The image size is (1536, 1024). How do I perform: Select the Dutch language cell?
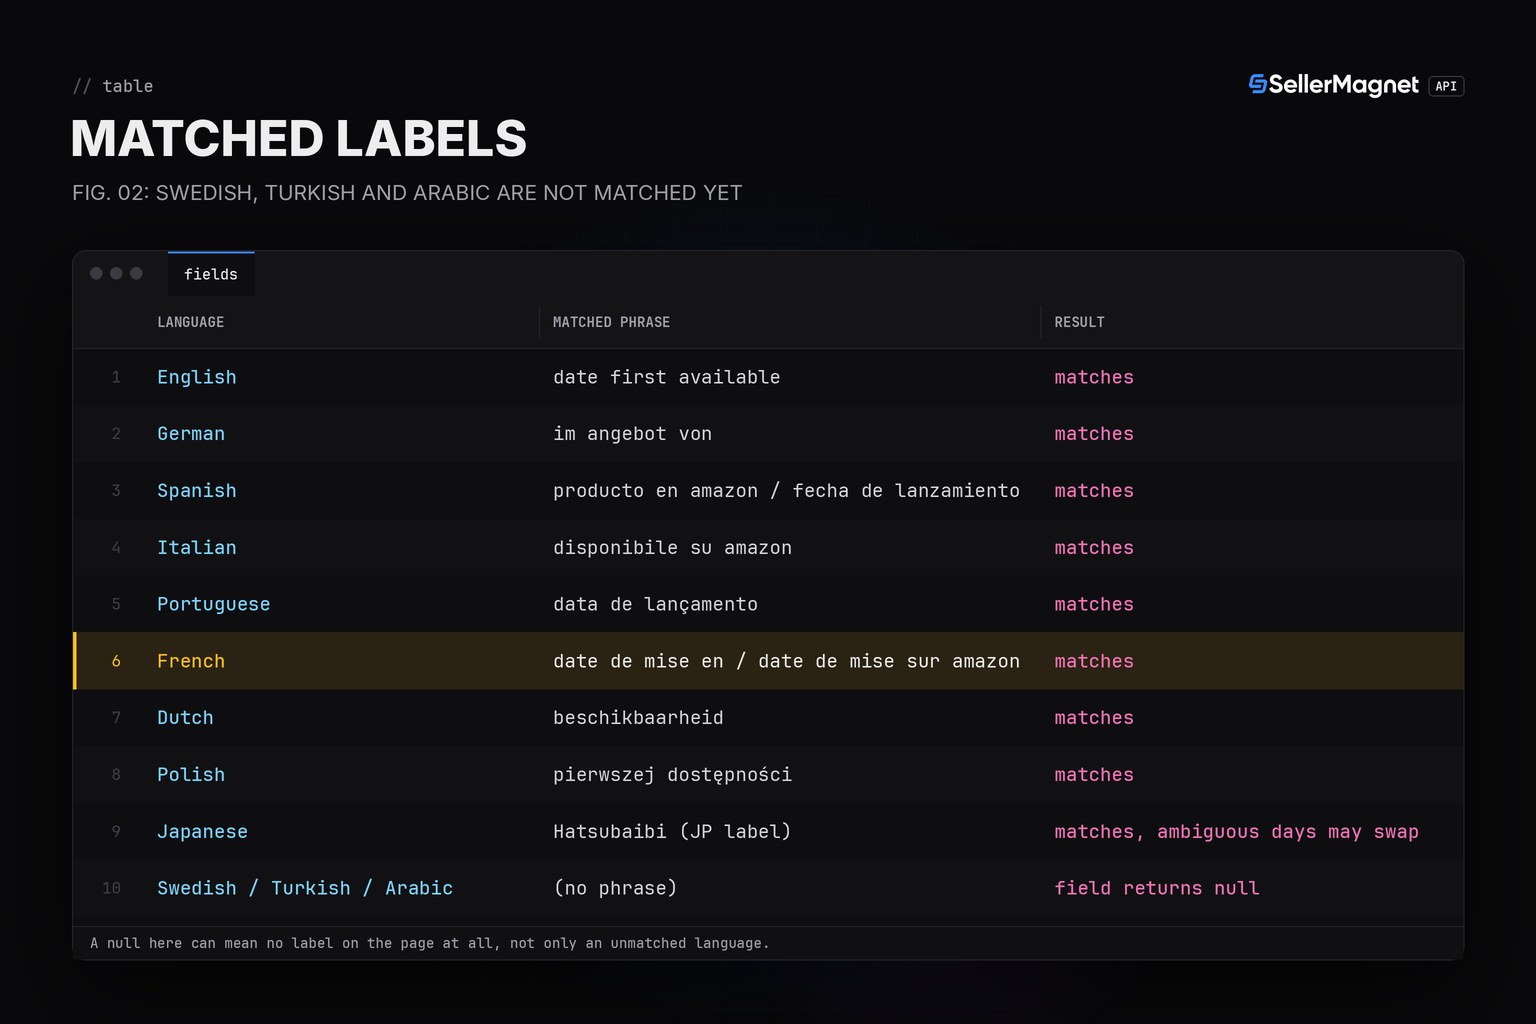(185, 718)
